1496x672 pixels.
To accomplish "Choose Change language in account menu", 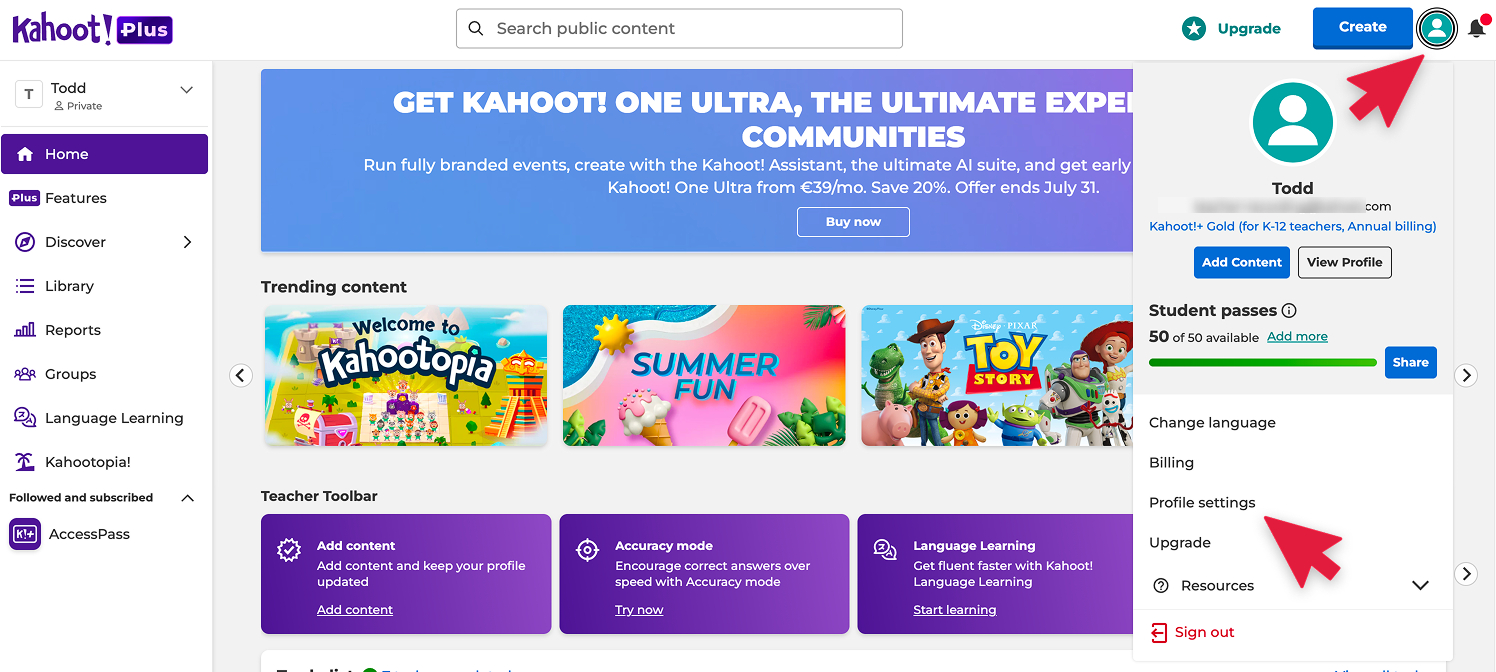I will 1212,423.
